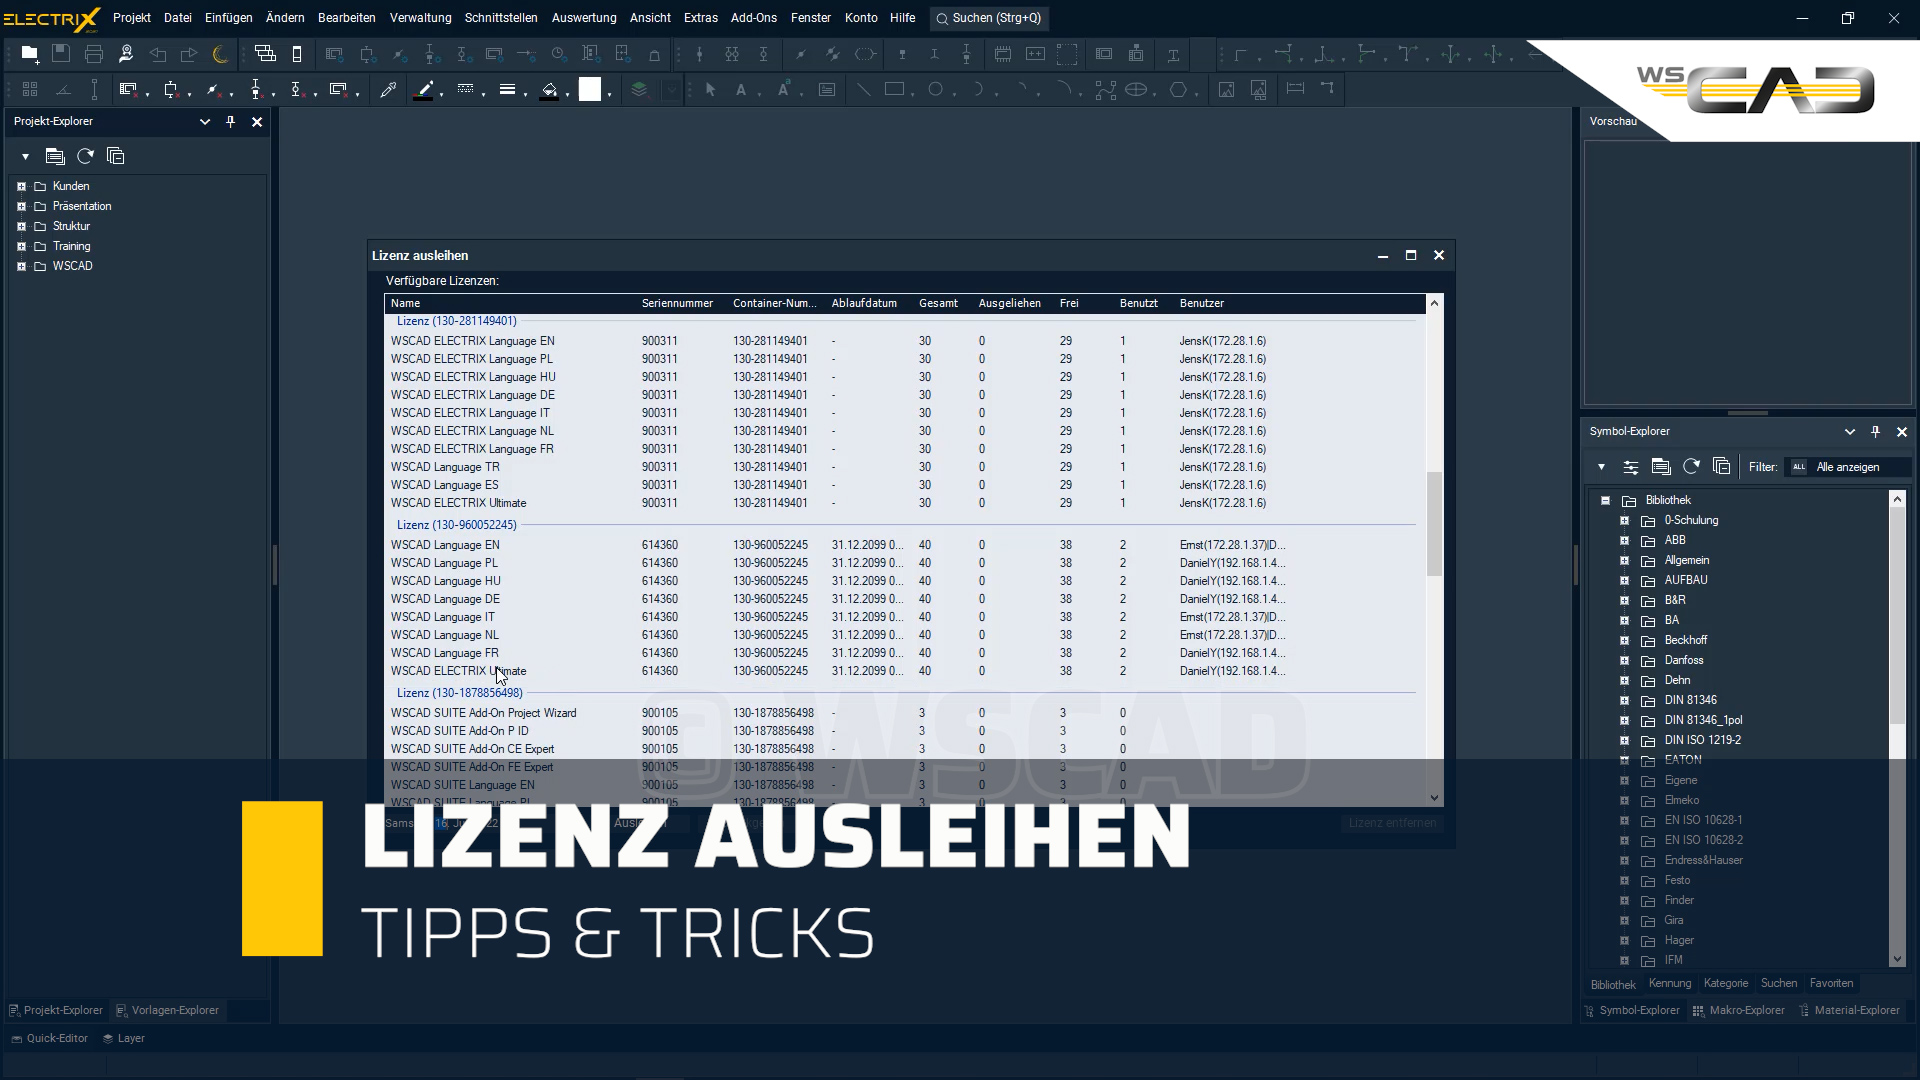
Task: Pin the Projekt-Explorer panel
Action: click(x=231, y=121)
